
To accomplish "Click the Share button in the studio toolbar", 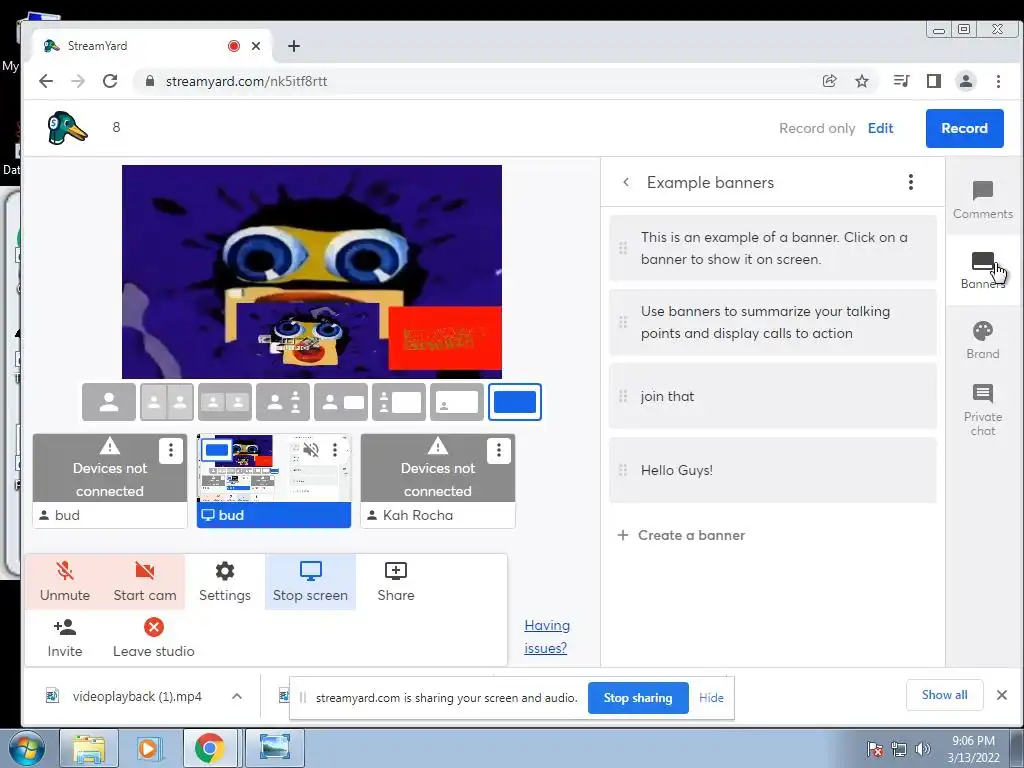I will point(396,581).
